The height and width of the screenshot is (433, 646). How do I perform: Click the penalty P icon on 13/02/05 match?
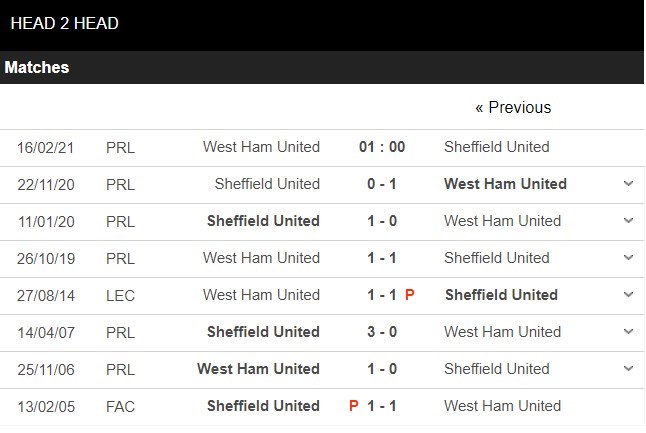(351, 406)
